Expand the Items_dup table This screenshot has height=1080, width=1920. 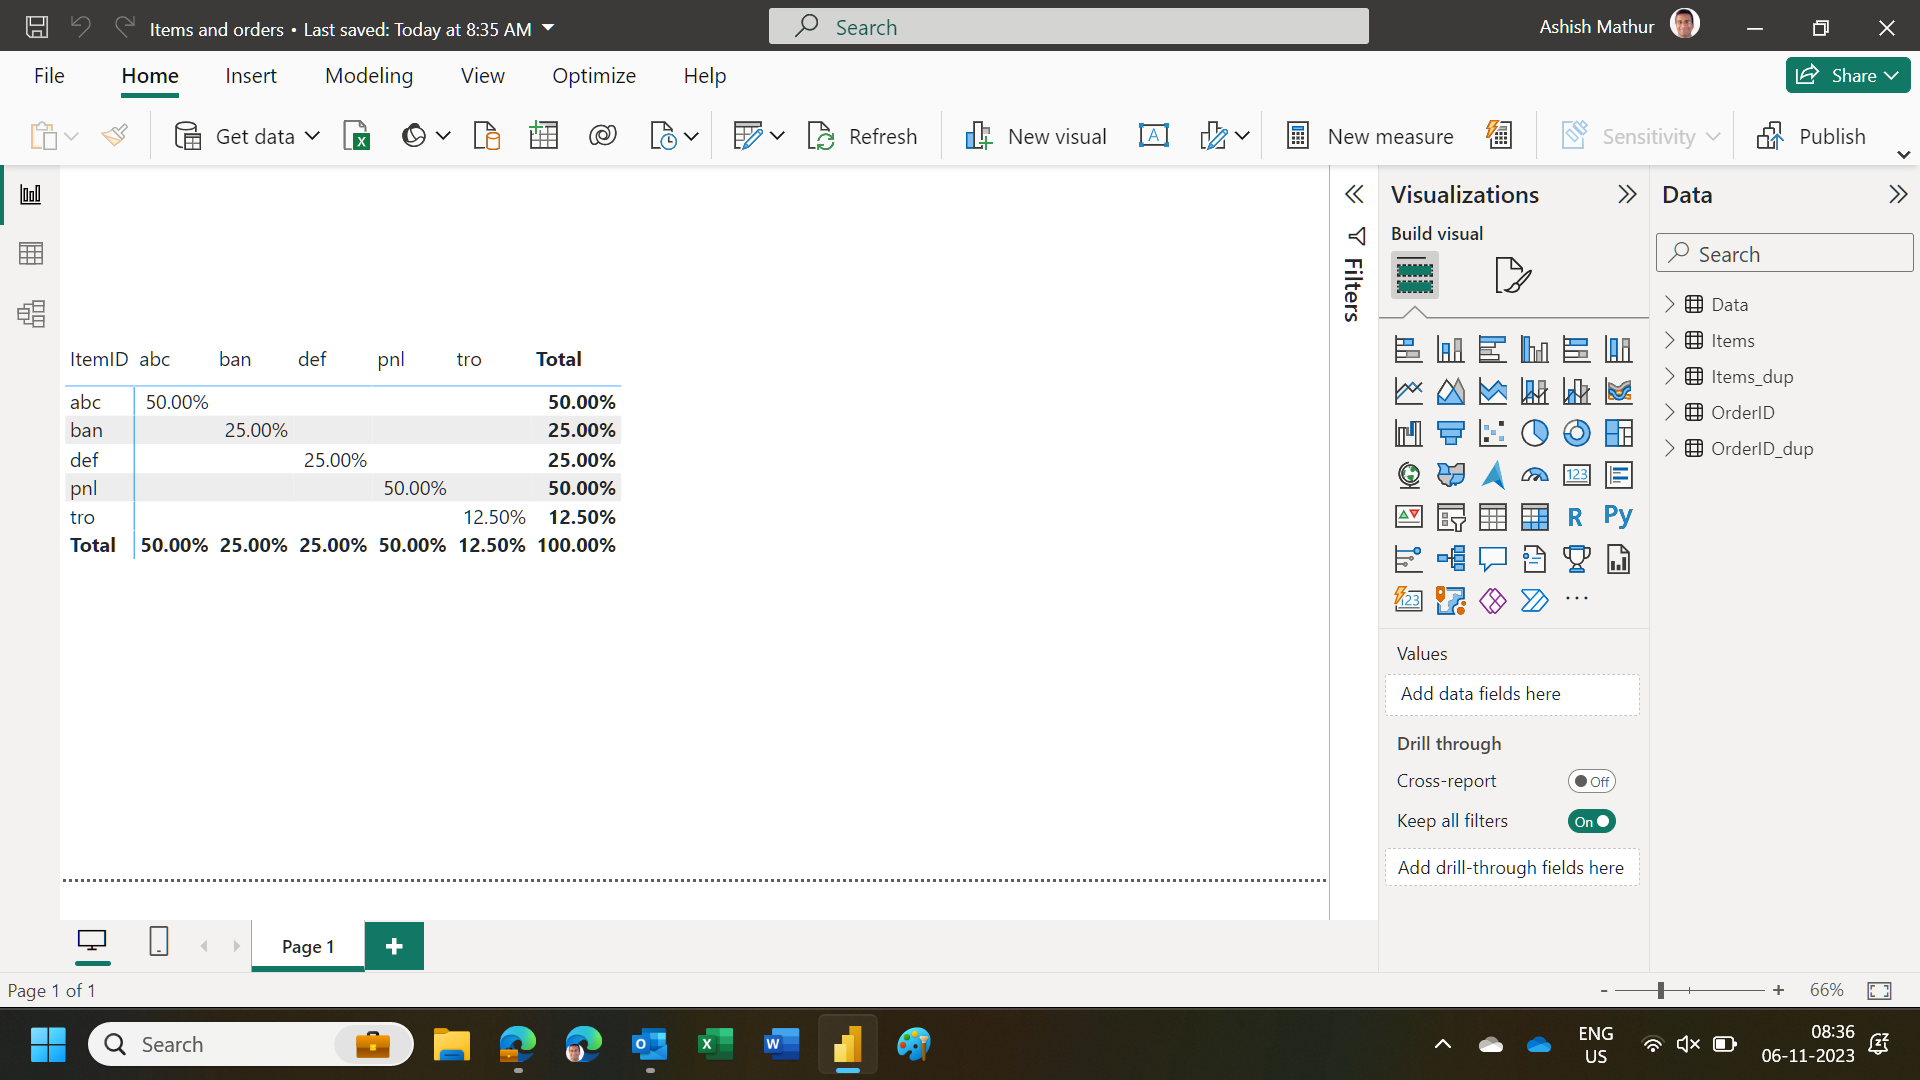coord(1669,377)
